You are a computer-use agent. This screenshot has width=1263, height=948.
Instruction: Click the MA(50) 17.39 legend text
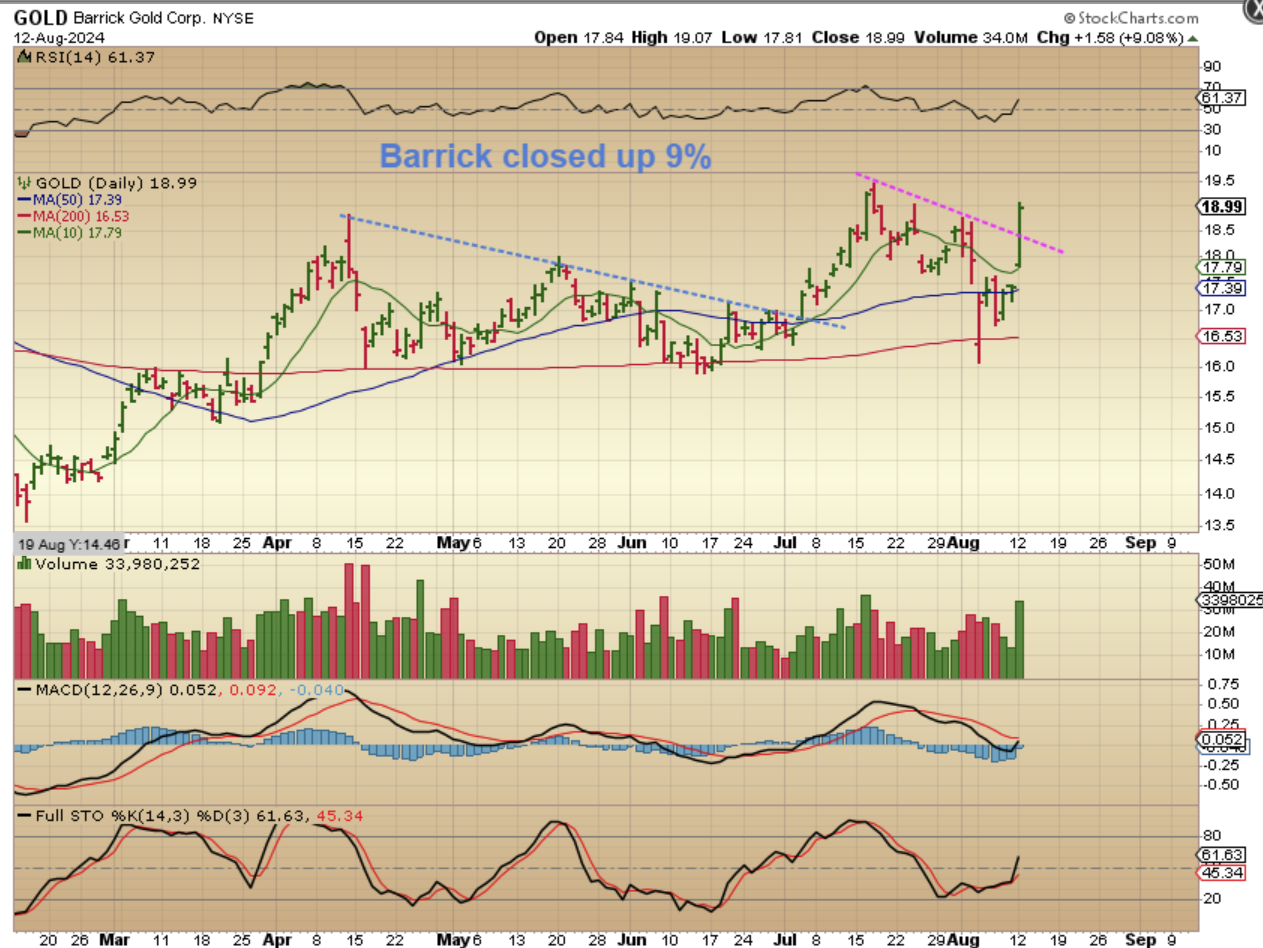(x=75, y=200)
